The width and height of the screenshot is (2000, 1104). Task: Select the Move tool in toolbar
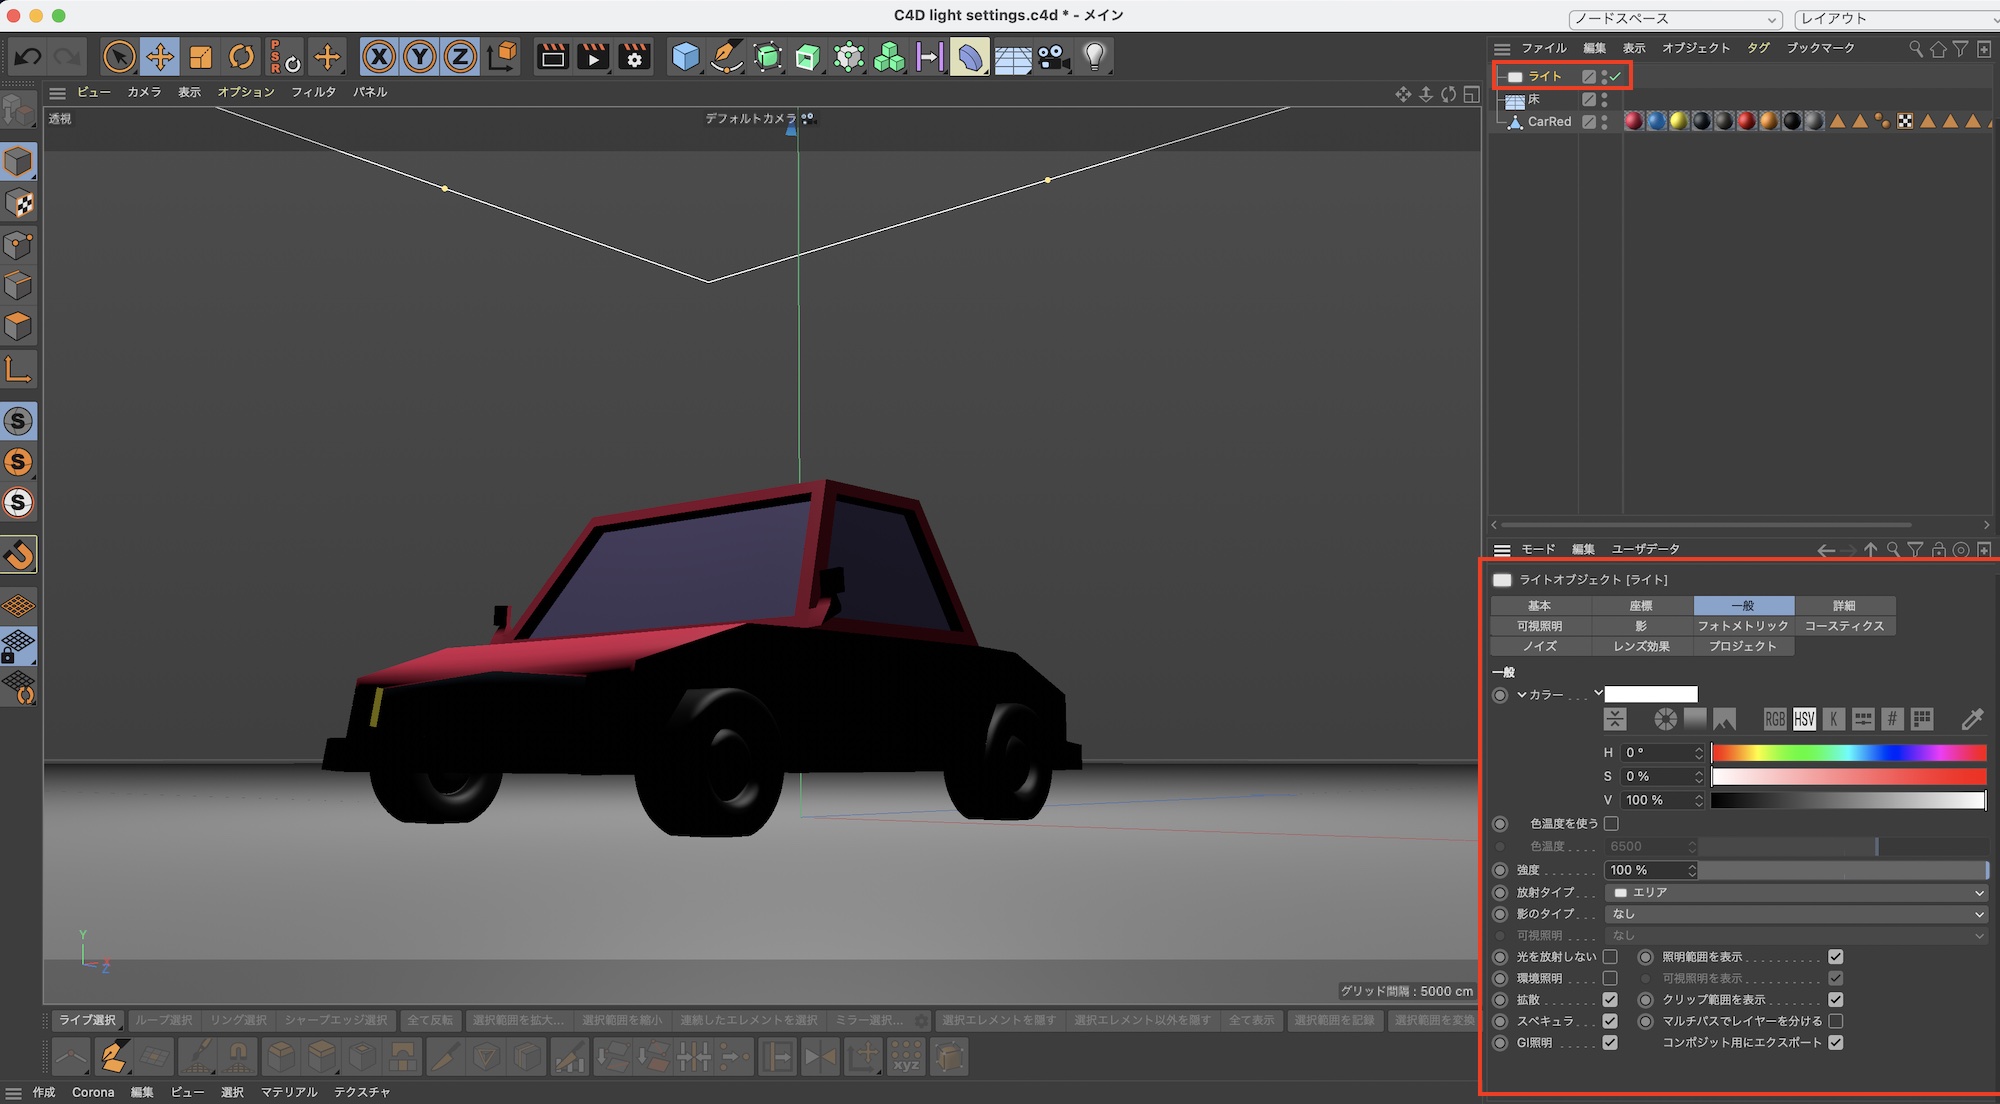[160, 57]
